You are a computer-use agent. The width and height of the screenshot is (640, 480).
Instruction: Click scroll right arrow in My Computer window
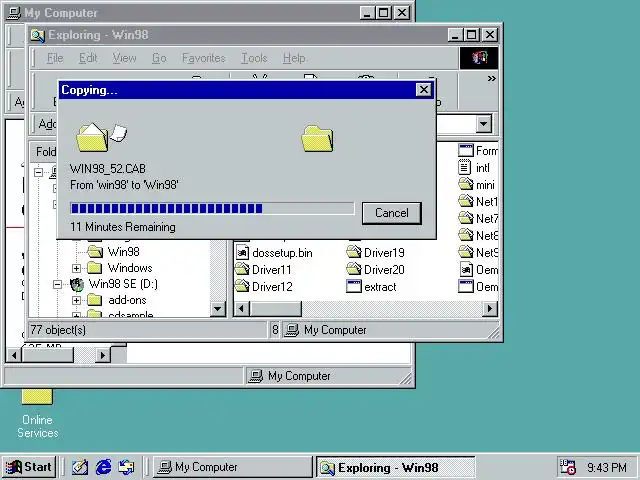tap(103, 355)
